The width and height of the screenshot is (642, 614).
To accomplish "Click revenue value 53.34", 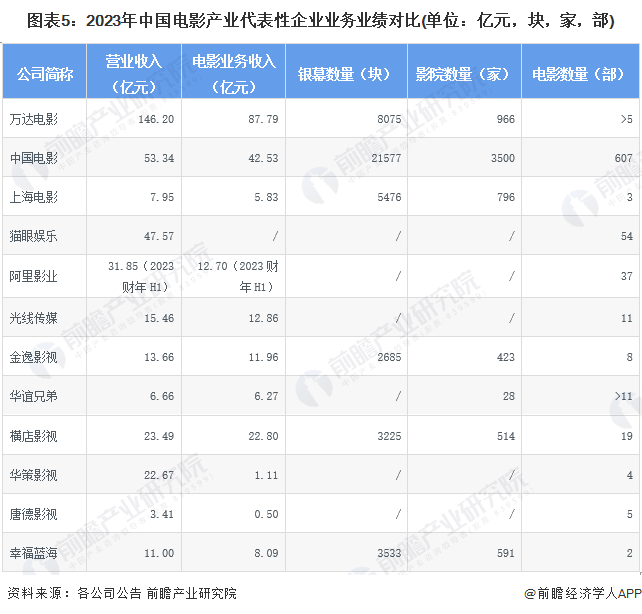I will pyautogui.click(x=159, y=158).
